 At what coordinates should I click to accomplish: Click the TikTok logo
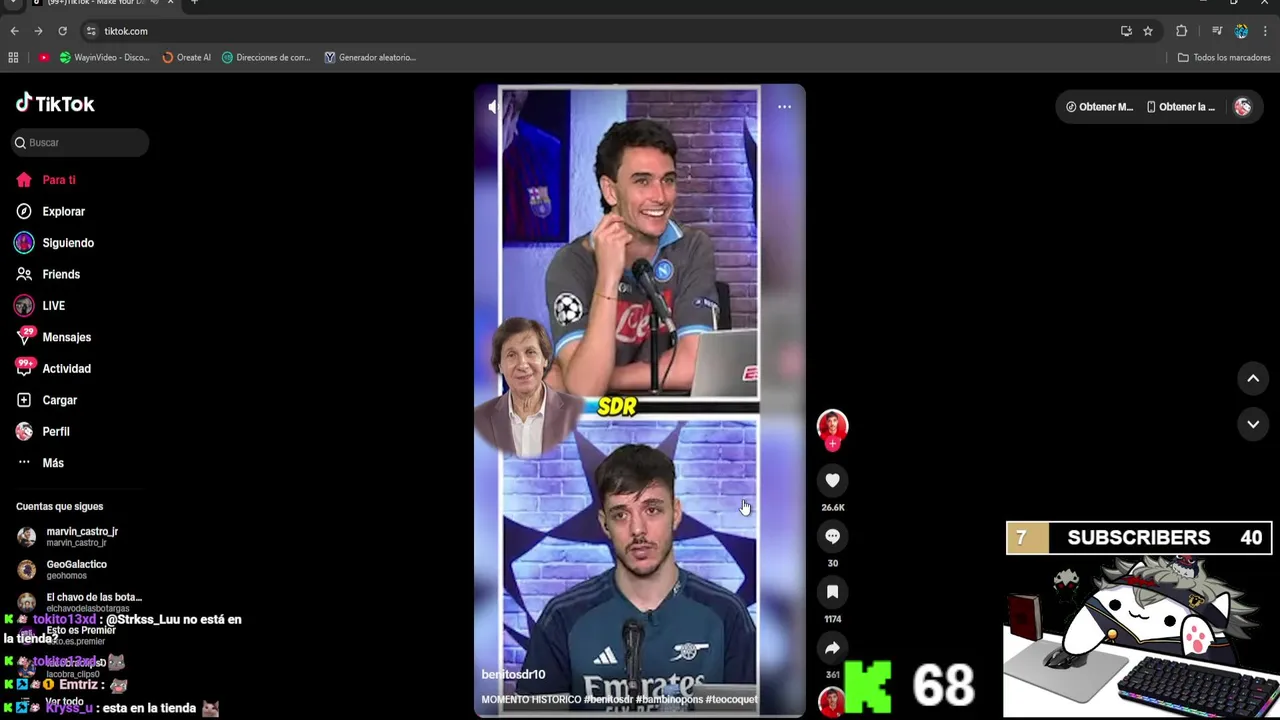tap(55, 103)
